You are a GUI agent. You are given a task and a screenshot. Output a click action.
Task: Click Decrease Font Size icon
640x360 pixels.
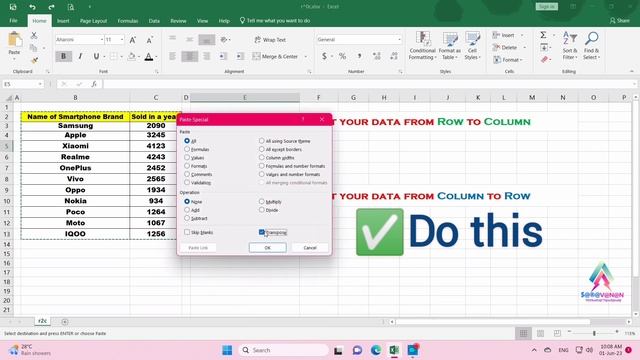[x=149, y=40]
